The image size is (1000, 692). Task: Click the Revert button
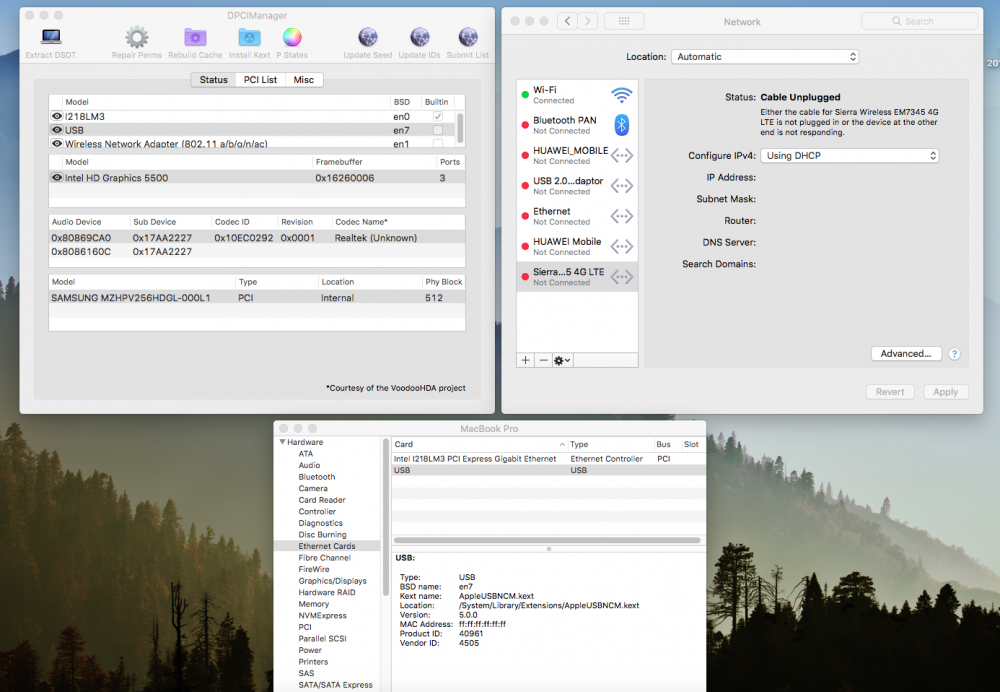(x=890, y=392)
